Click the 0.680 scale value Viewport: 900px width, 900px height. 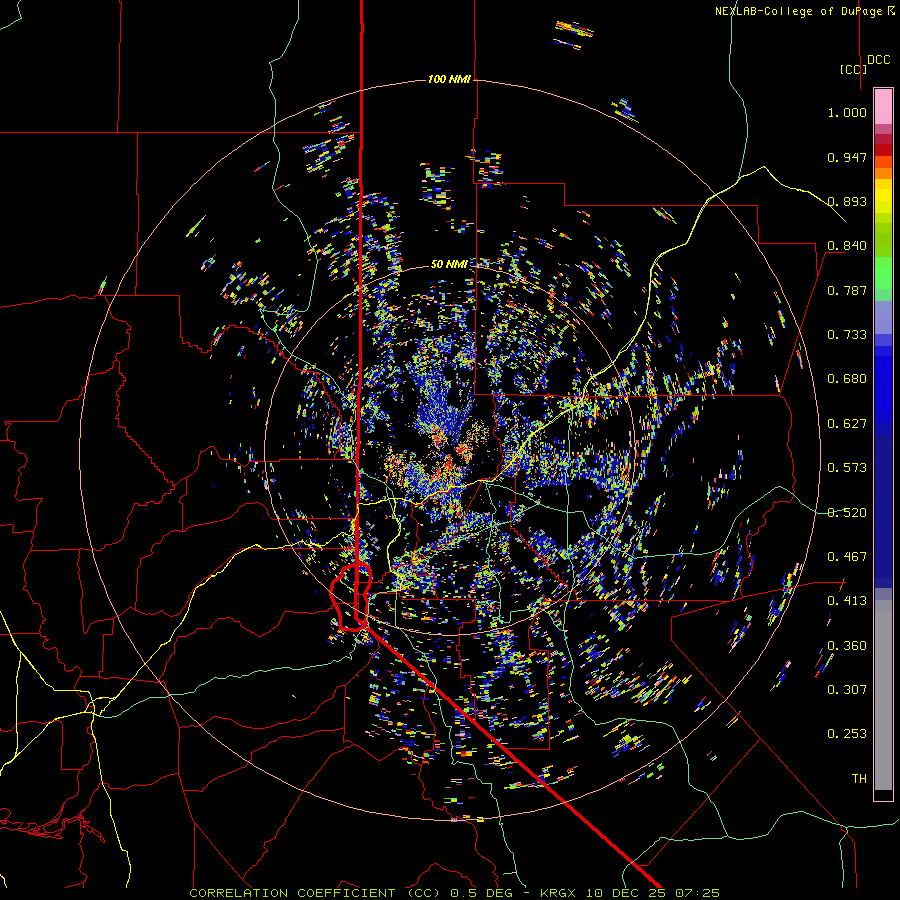point(847,379)
